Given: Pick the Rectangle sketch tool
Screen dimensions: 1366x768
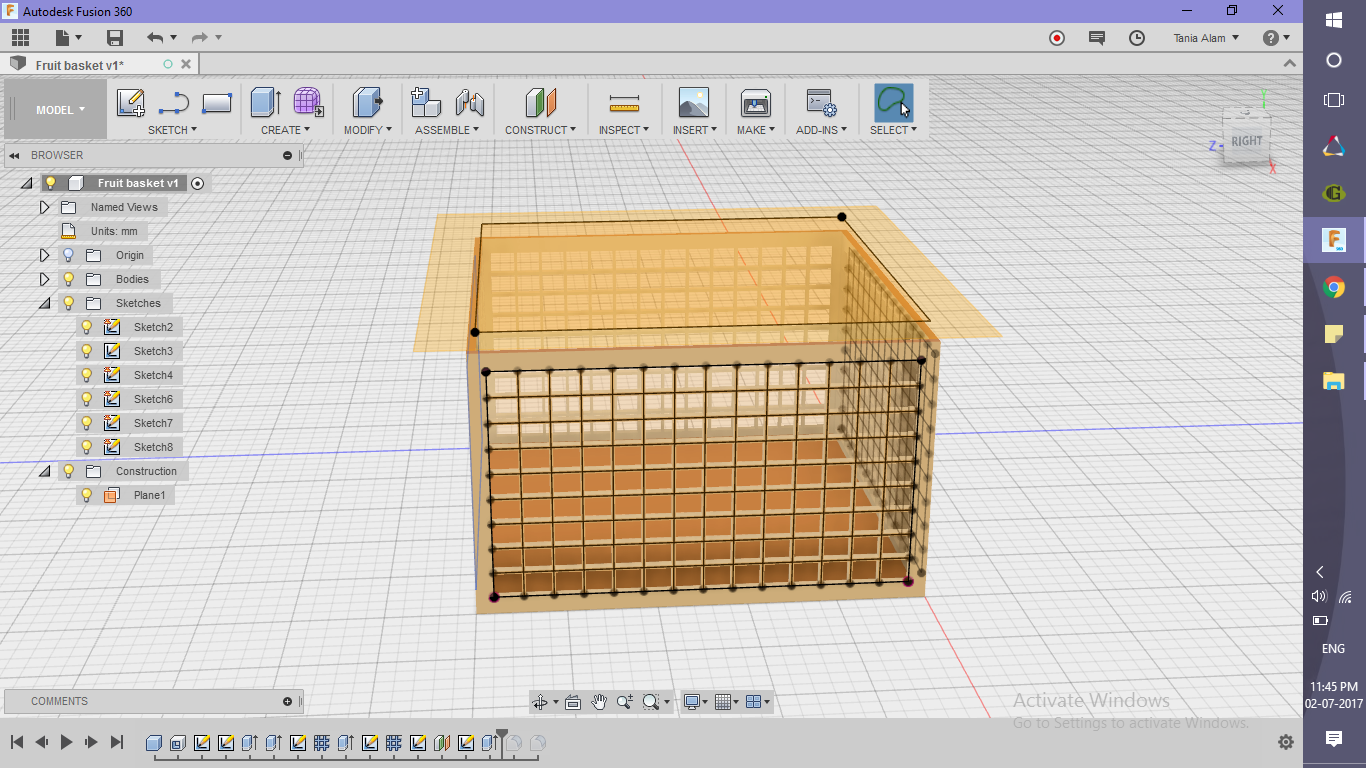Looking at the screenshot, I should [217, 102].
